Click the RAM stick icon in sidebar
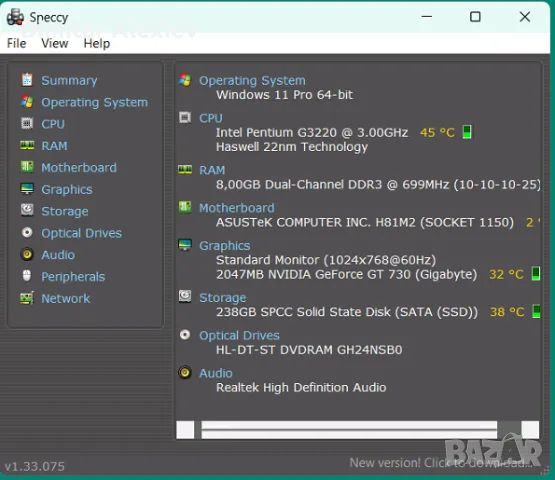Image resolution: width=555 pixels, height=480 pixels. click(x=27, y=145)
